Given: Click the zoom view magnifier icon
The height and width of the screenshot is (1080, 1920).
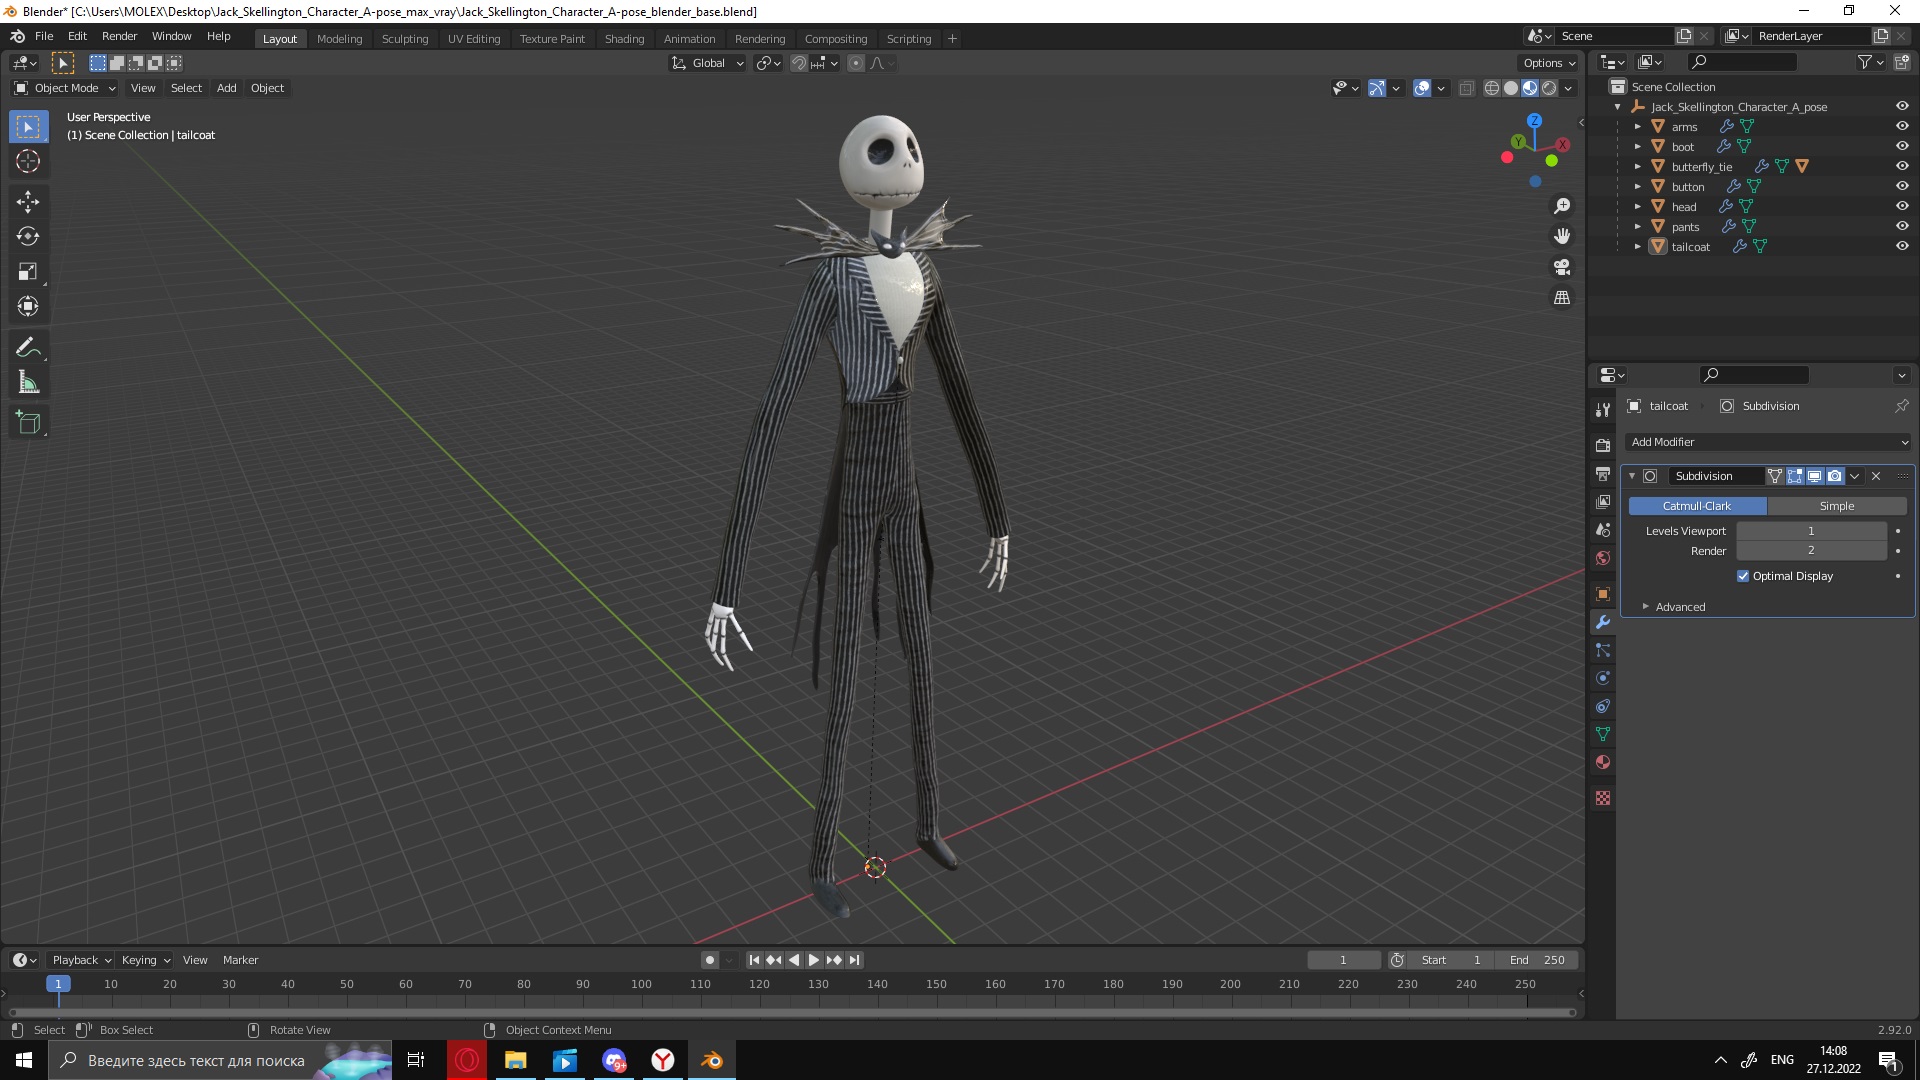Looking at the screenshot, I should coord(1562,206).
